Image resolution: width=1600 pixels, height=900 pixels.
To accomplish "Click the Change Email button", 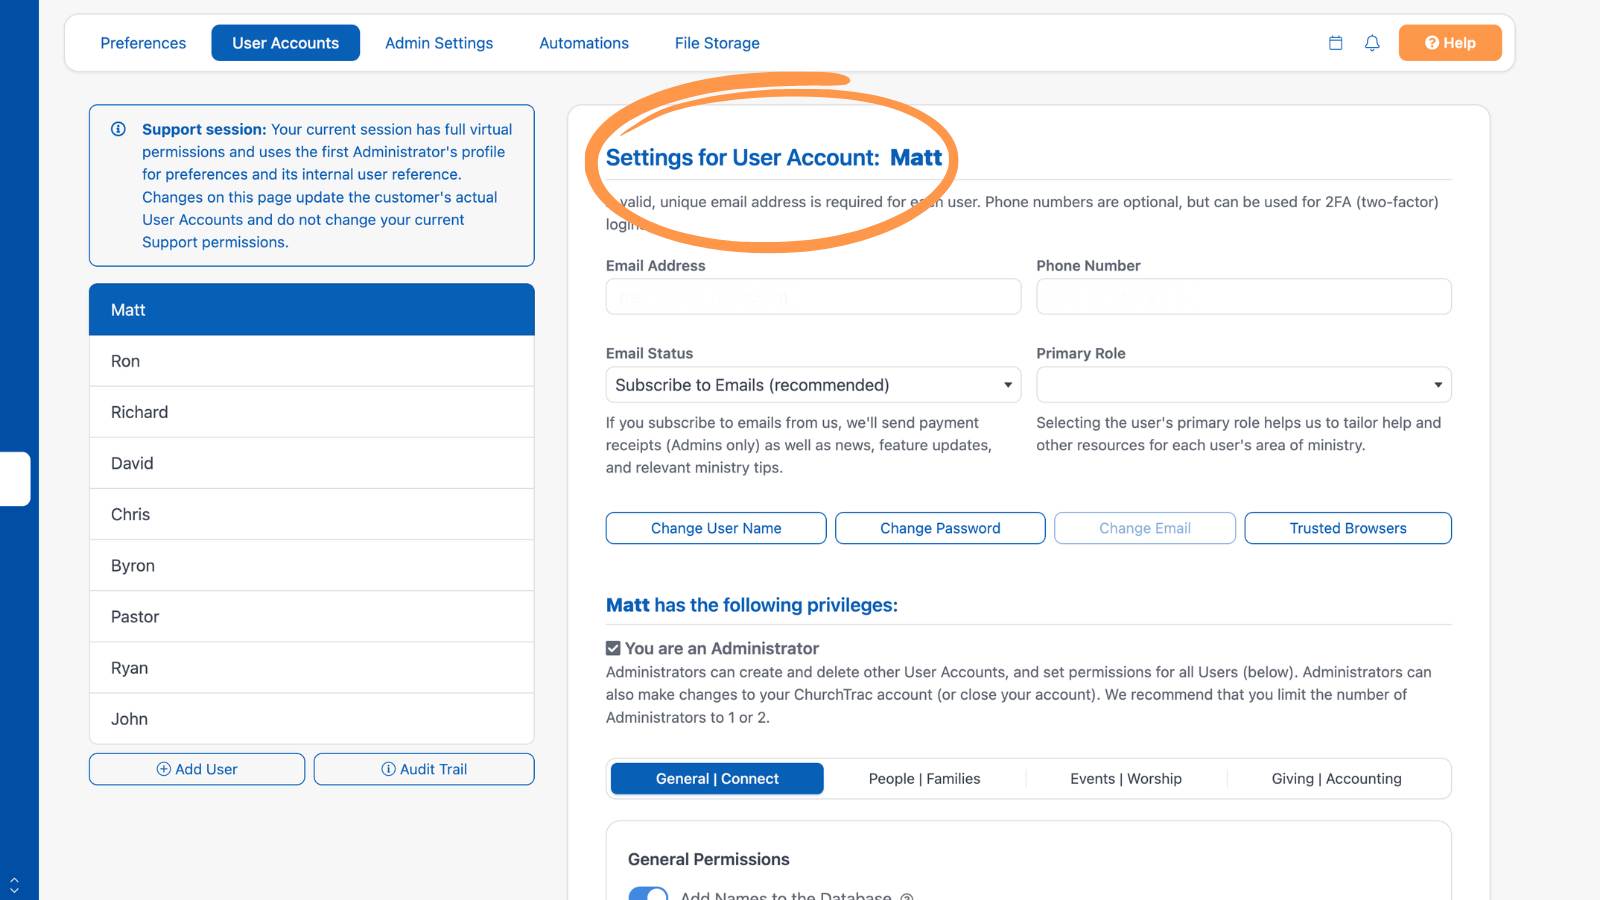I will 1145,528.
